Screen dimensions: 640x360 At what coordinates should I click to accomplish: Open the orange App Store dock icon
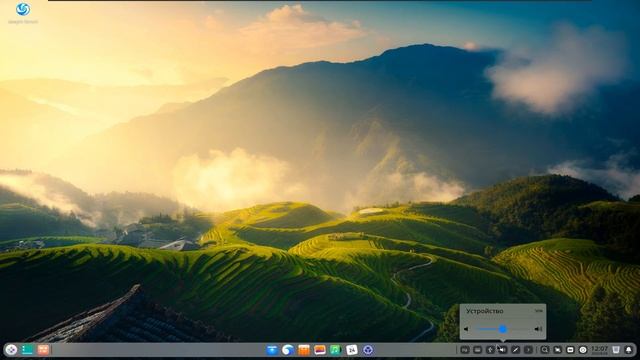[x=304, y=350]
